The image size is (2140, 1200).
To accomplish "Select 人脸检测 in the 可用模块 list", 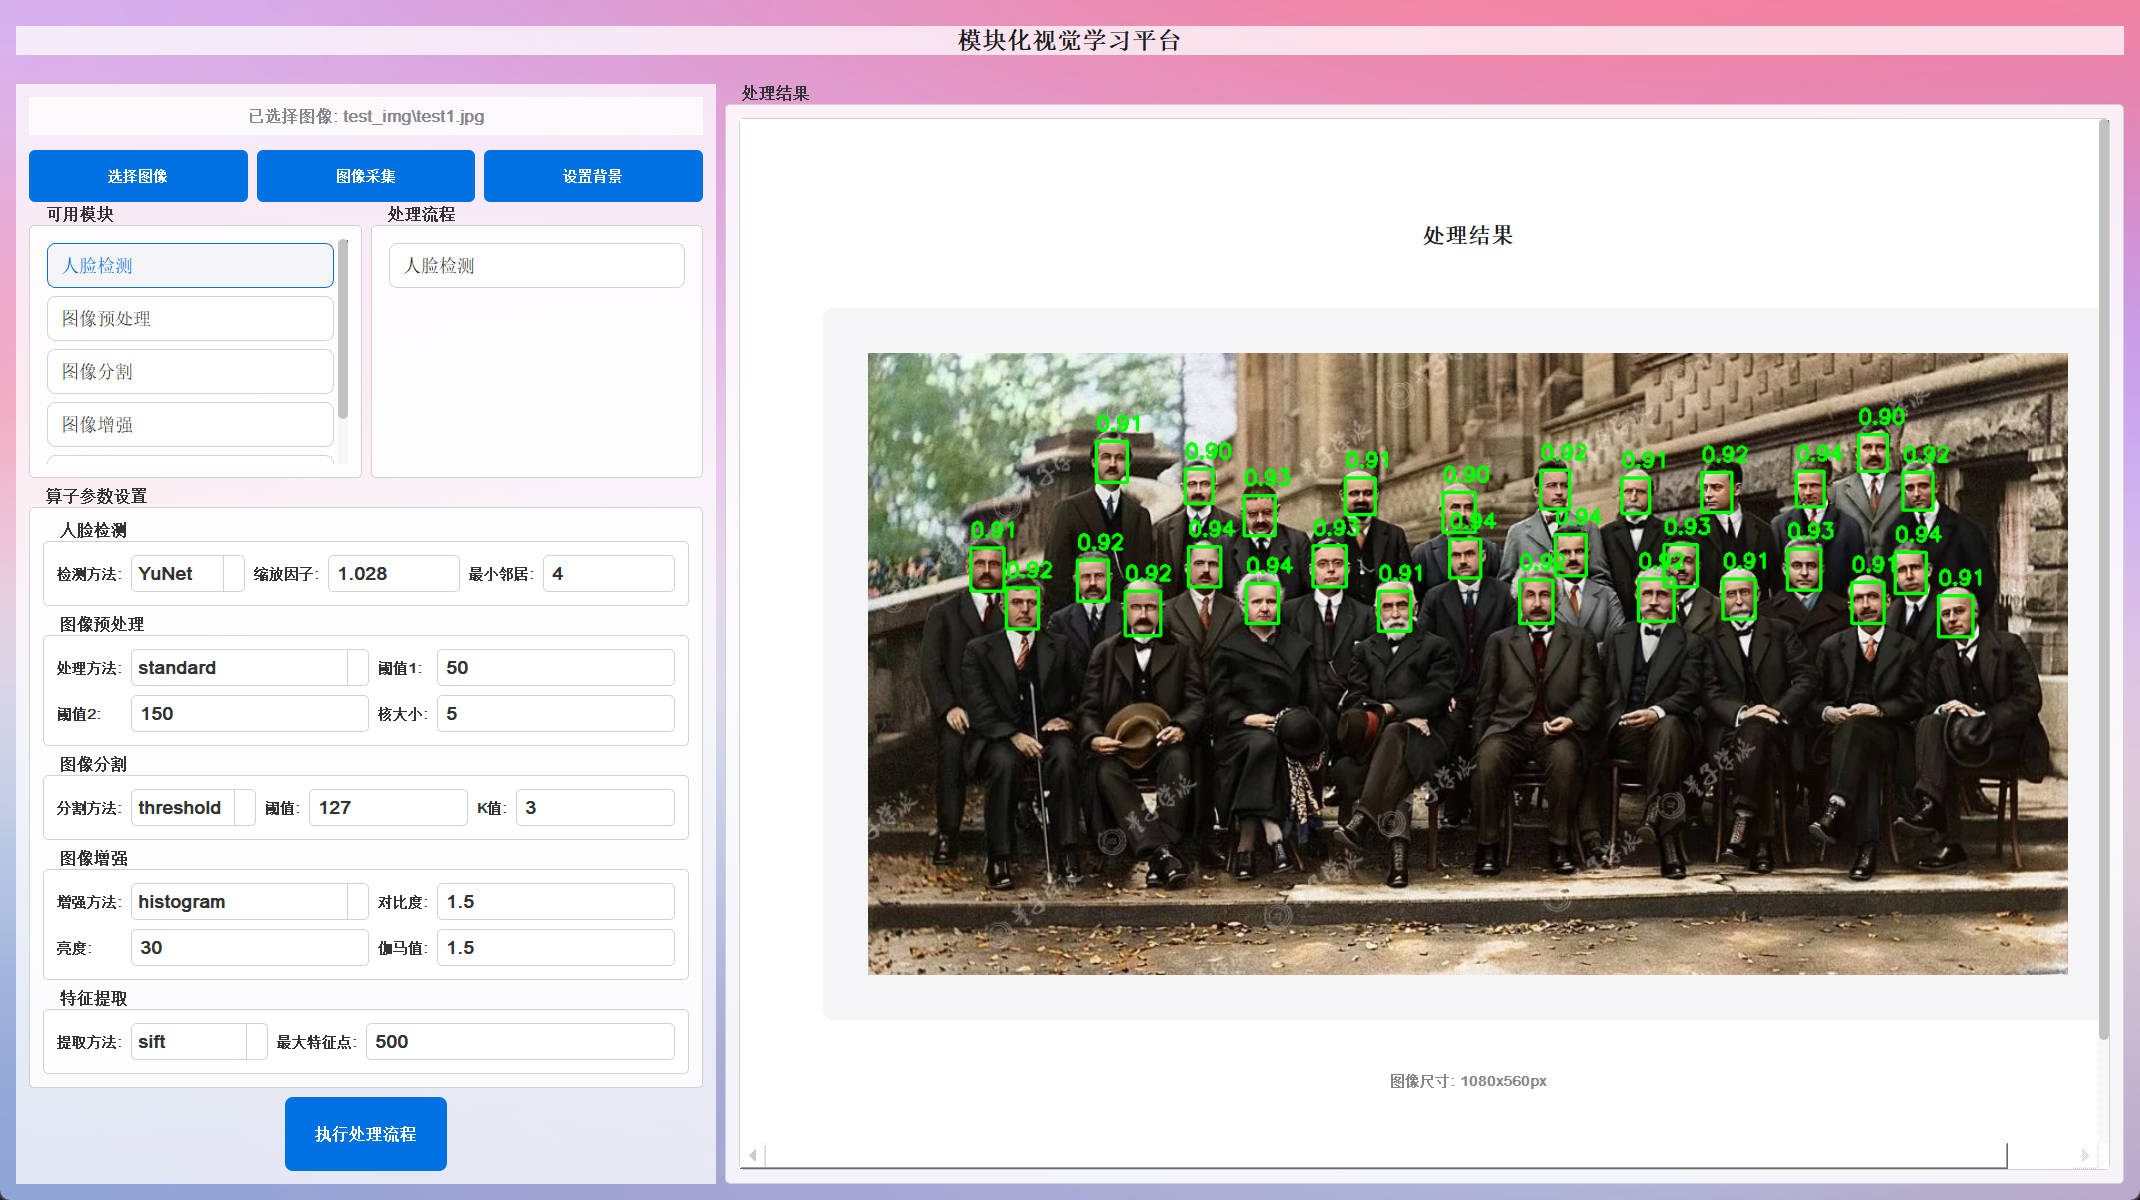I will 190,265.
